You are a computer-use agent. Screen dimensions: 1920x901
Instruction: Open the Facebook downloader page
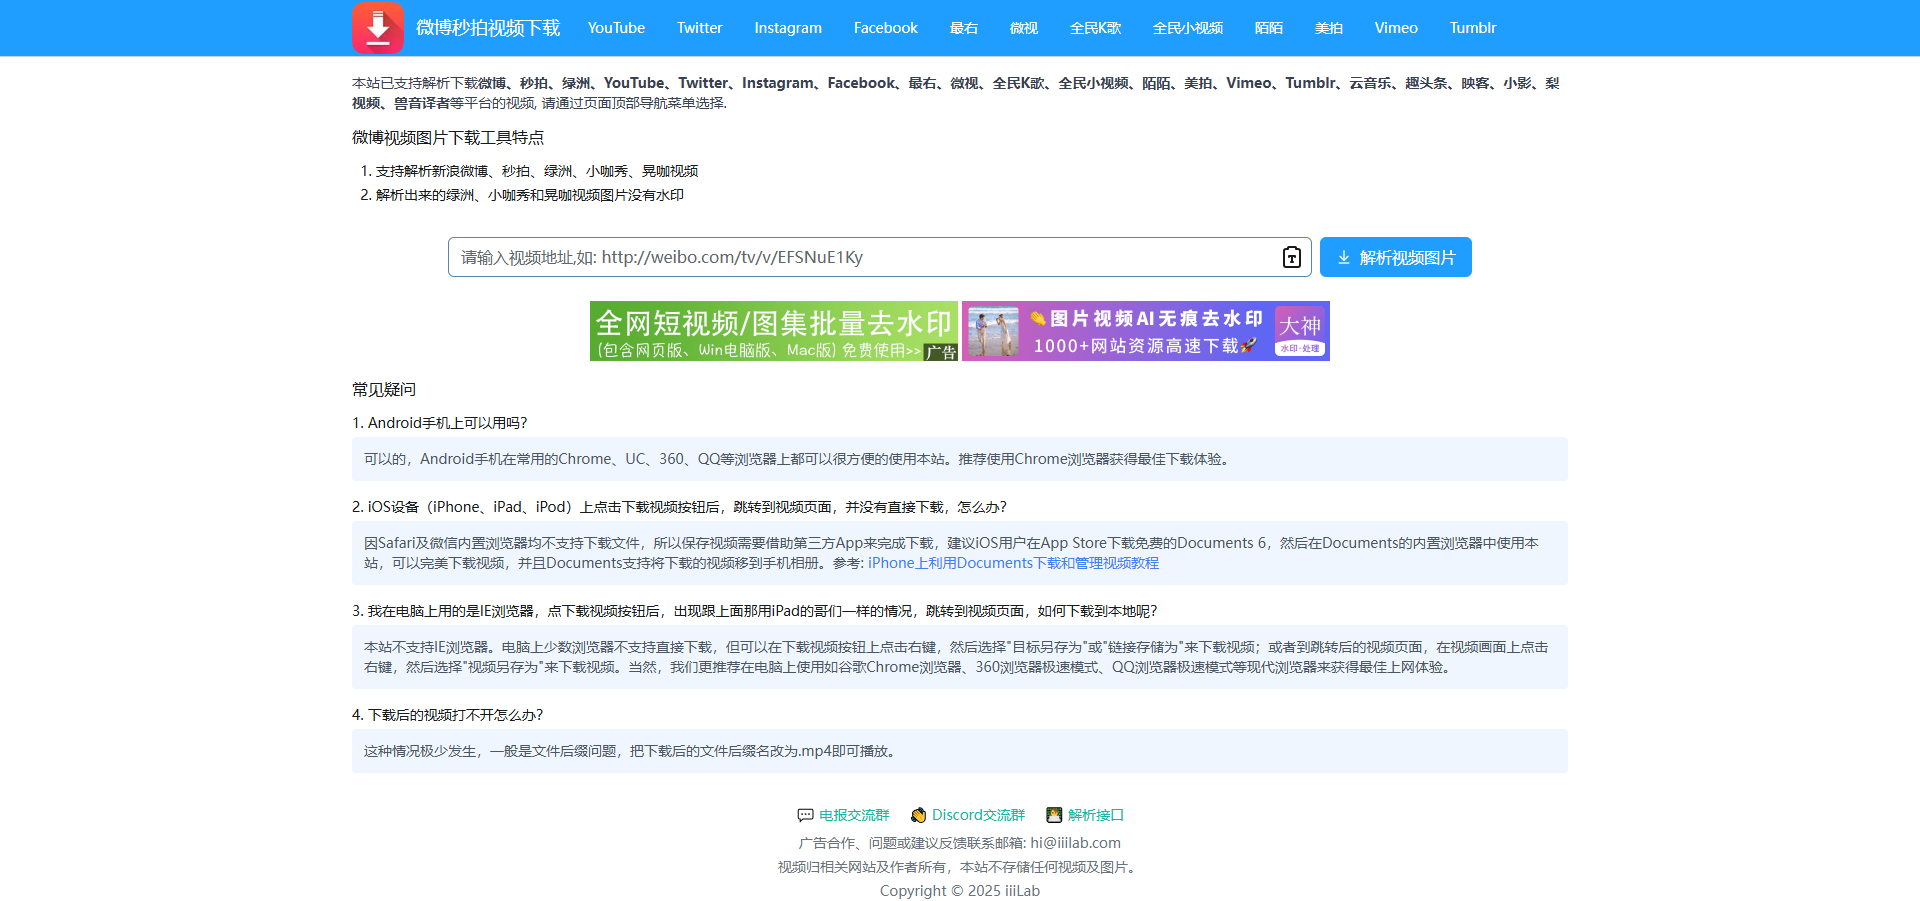tap(885, 27)
